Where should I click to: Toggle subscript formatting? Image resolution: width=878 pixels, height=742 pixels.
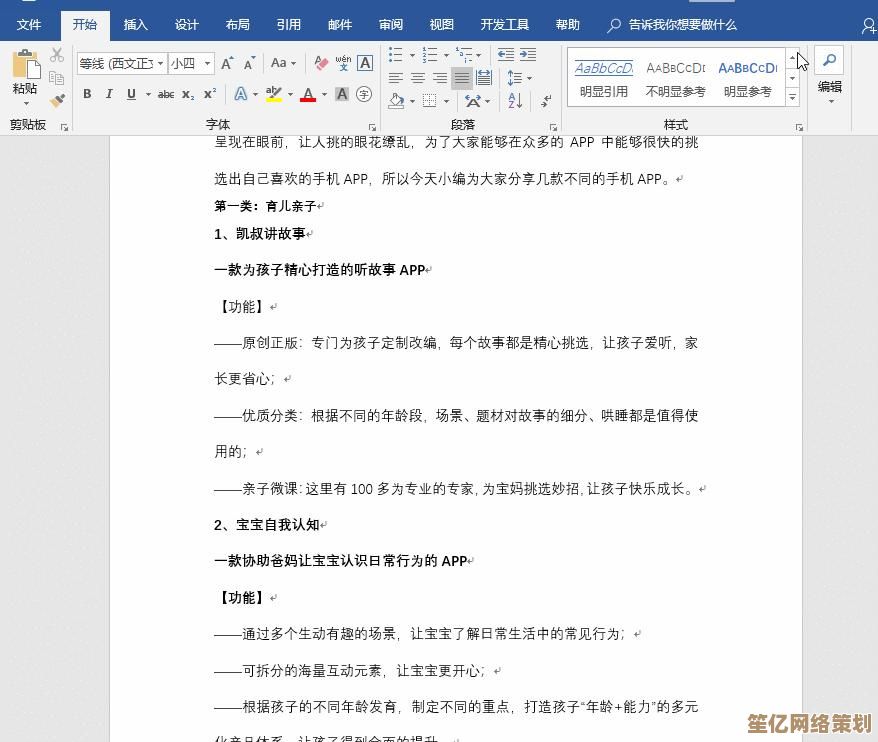pos(188,95)
